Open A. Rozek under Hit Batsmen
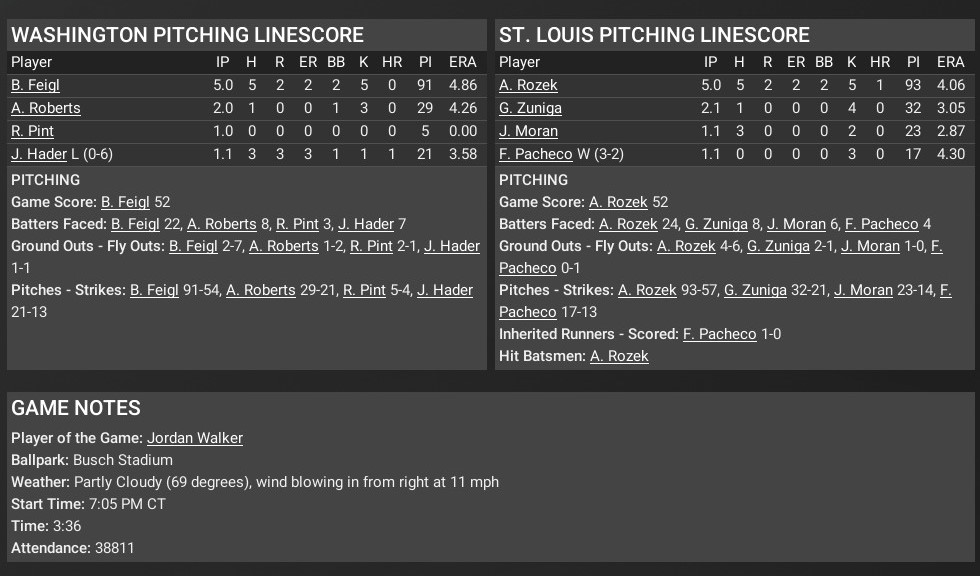The image size is (980, 576). tap(619, 356)
